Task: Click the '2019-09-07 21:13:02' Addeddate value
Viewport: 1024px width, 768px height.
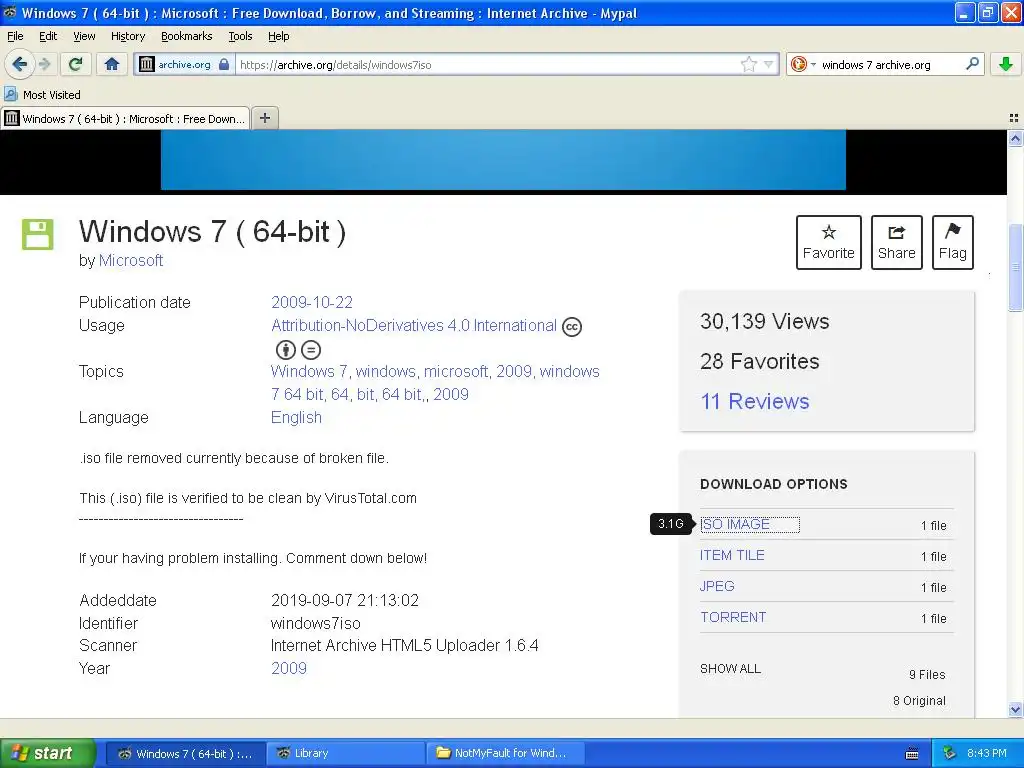Action: tap(345, 600)
